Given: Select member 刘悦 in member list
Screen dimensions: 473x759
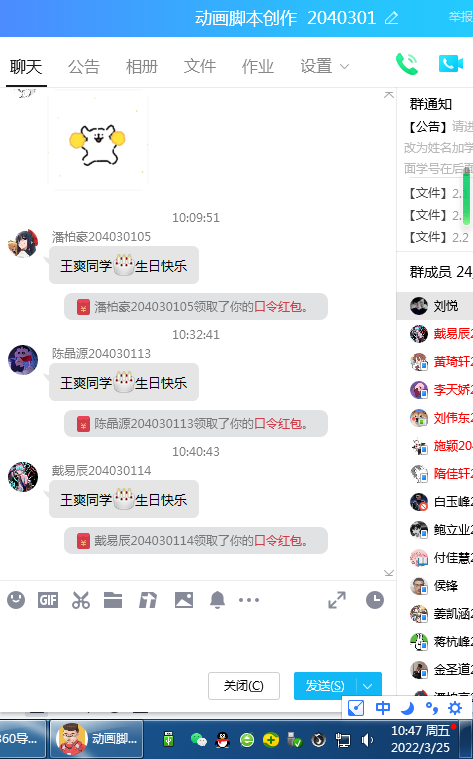Looking at the screenshot, I should [435, 306].
